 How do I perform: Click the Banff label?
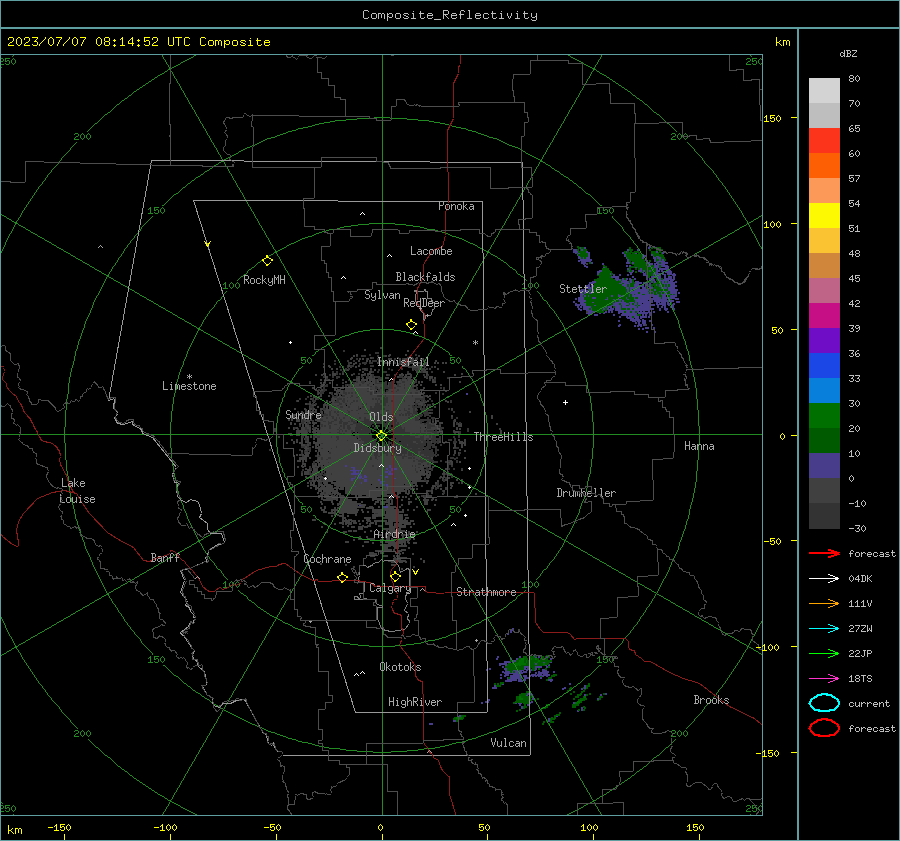(x=165, y=557)
